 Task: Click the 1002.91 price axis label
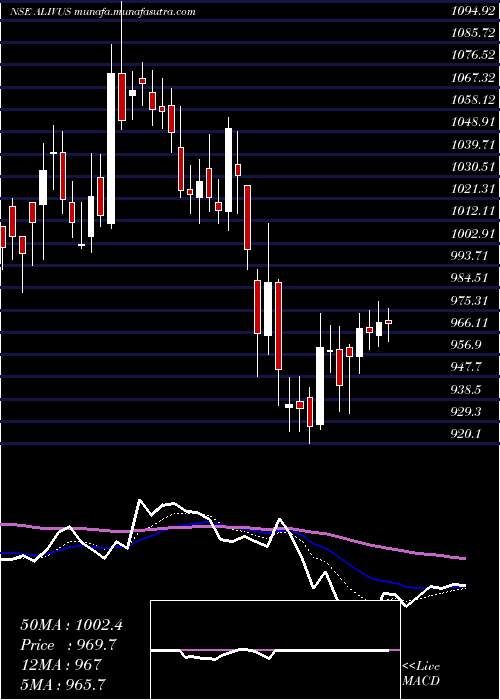click(473, 233)
